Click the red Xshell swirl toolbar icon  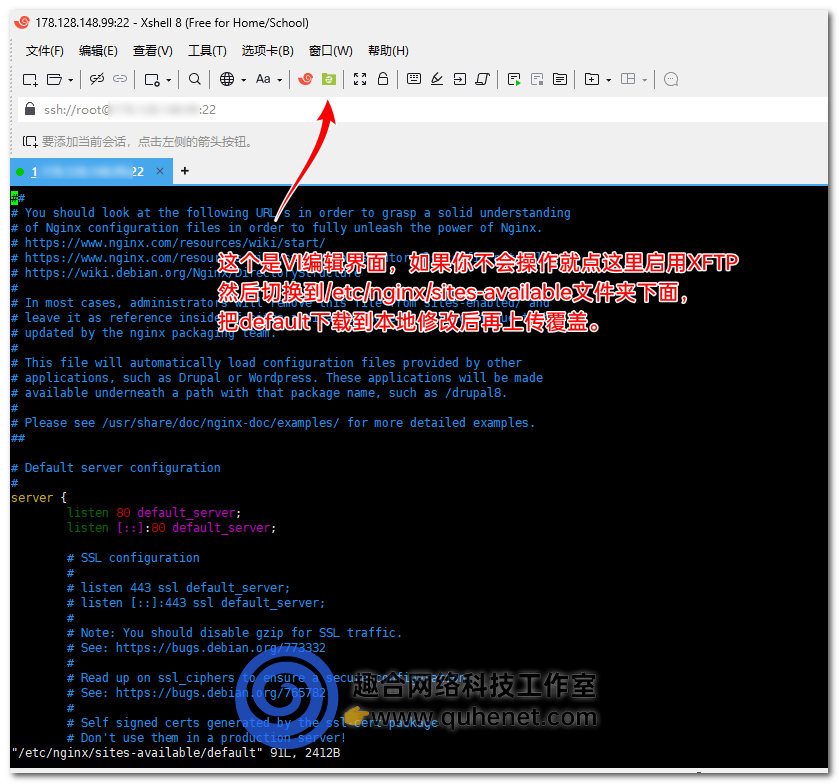point(306,79)
